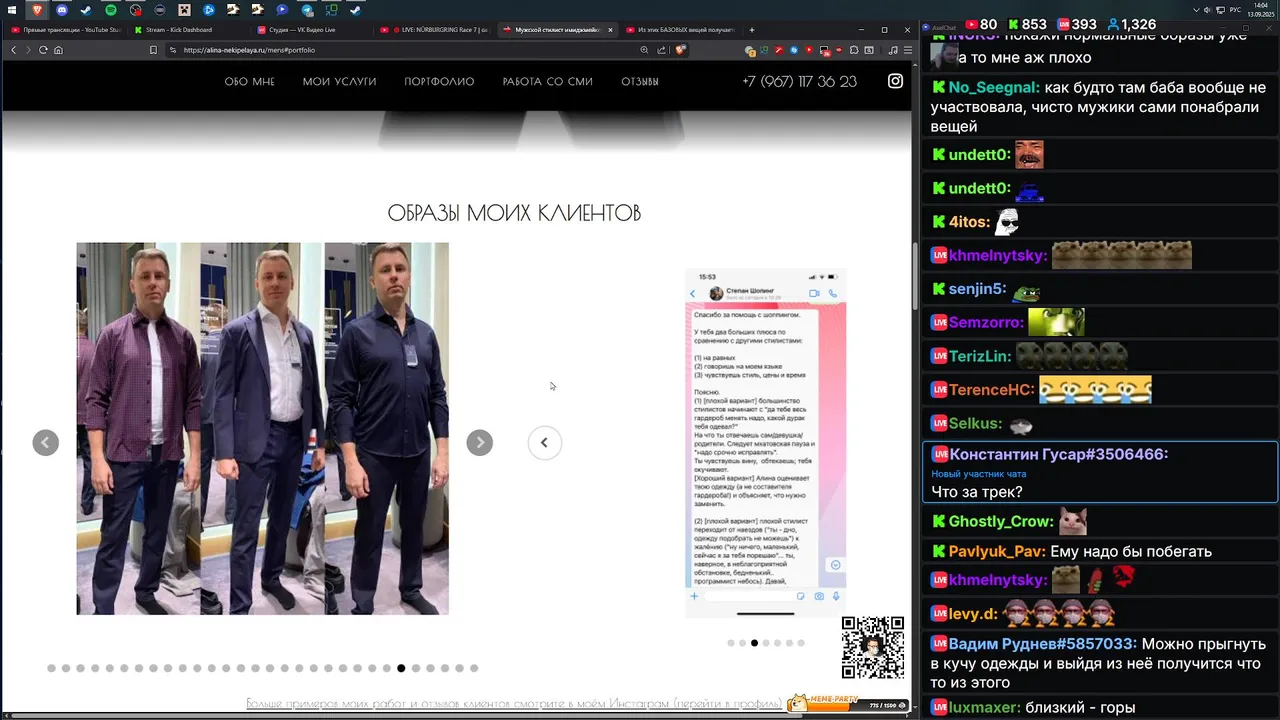Viewport: 1280px width, 720px height.
Task: Jump to ОТЗЫВЫ section
Action: pos(640,82)
